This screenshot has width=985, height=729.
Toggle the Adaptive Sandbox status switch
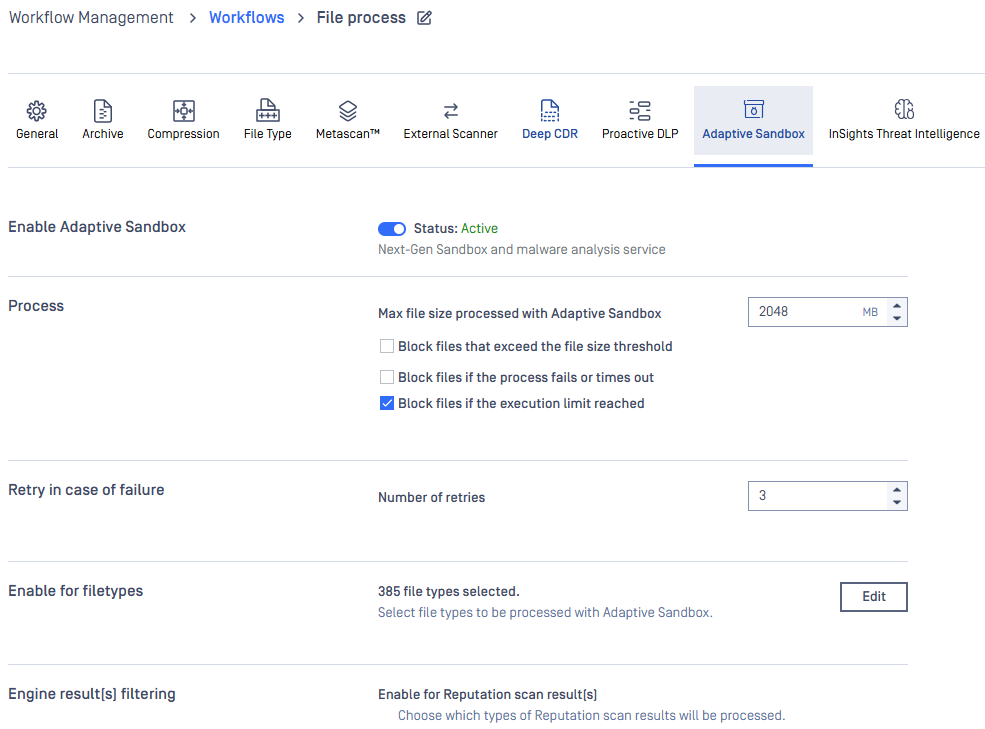392,229
